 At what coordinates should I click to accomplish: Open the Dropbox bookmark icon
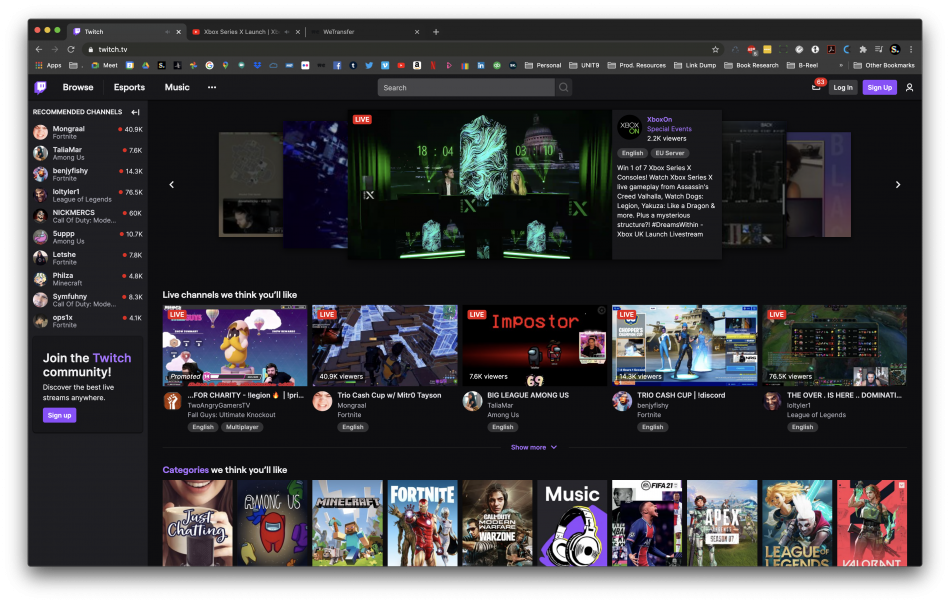pyautogui.click(x=257, y=65)
